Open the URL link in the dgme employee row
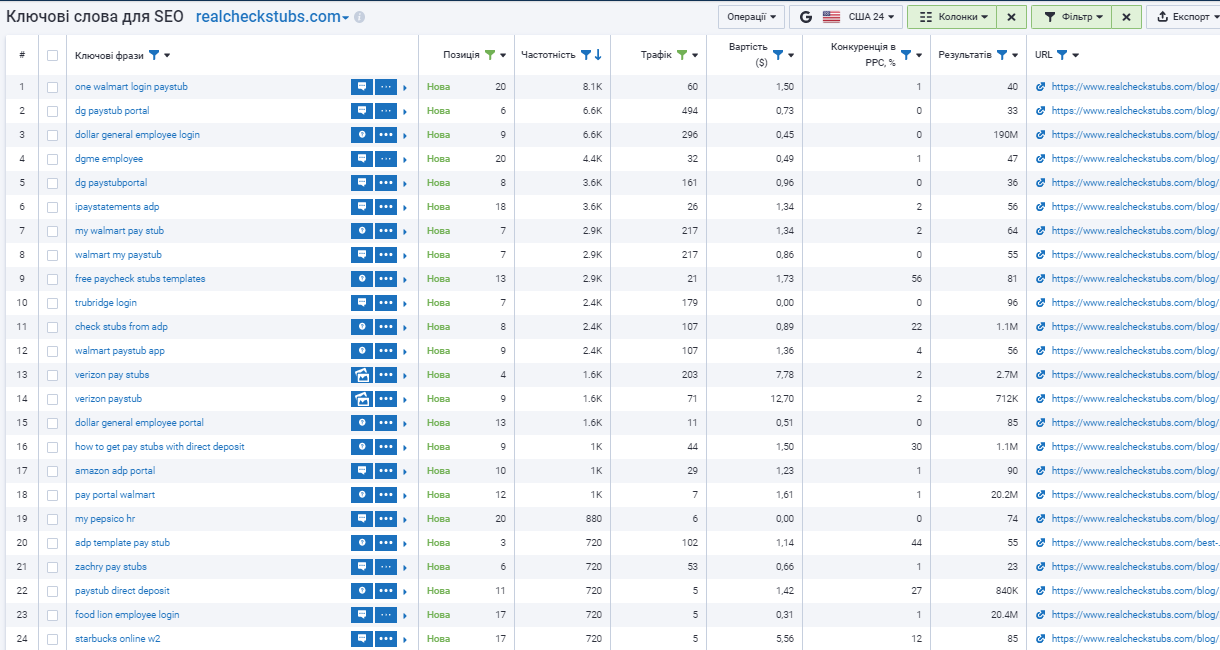Image resolution: width=1220 pixels, height=650 pixels. [x=1135, y=159]
